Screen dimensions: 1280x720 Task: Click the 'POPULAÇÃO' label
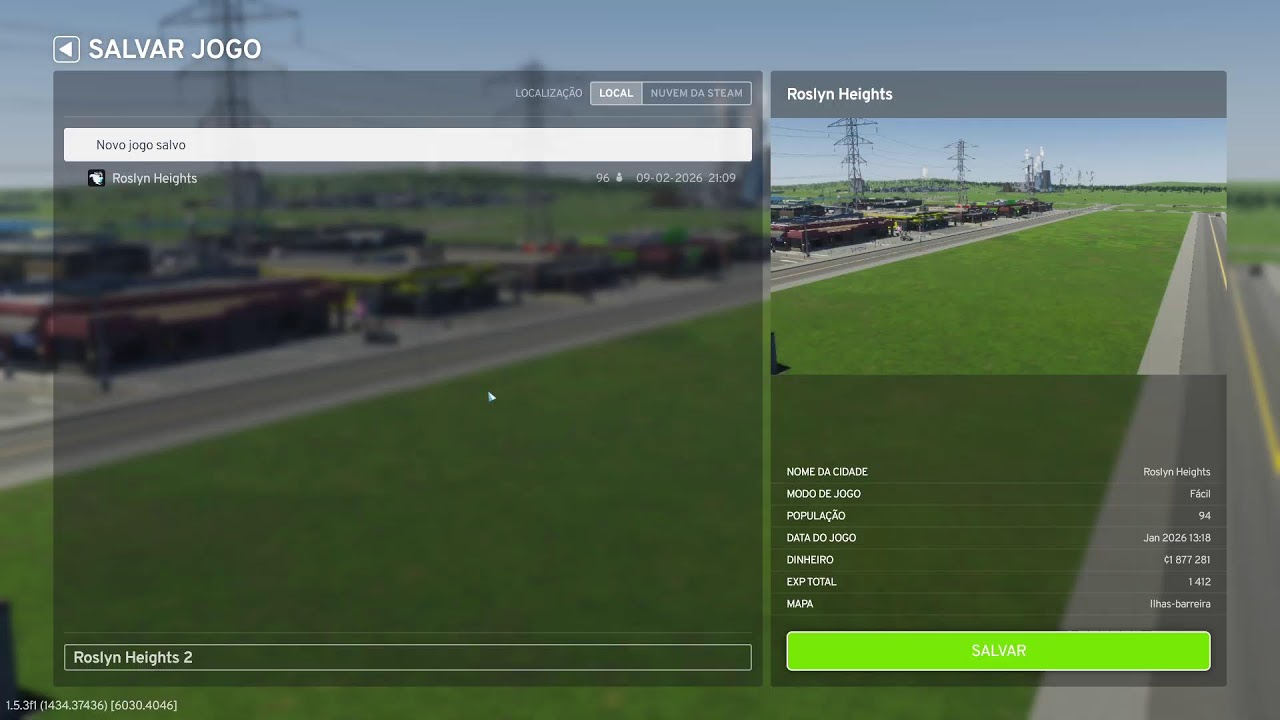coord(816,516)
